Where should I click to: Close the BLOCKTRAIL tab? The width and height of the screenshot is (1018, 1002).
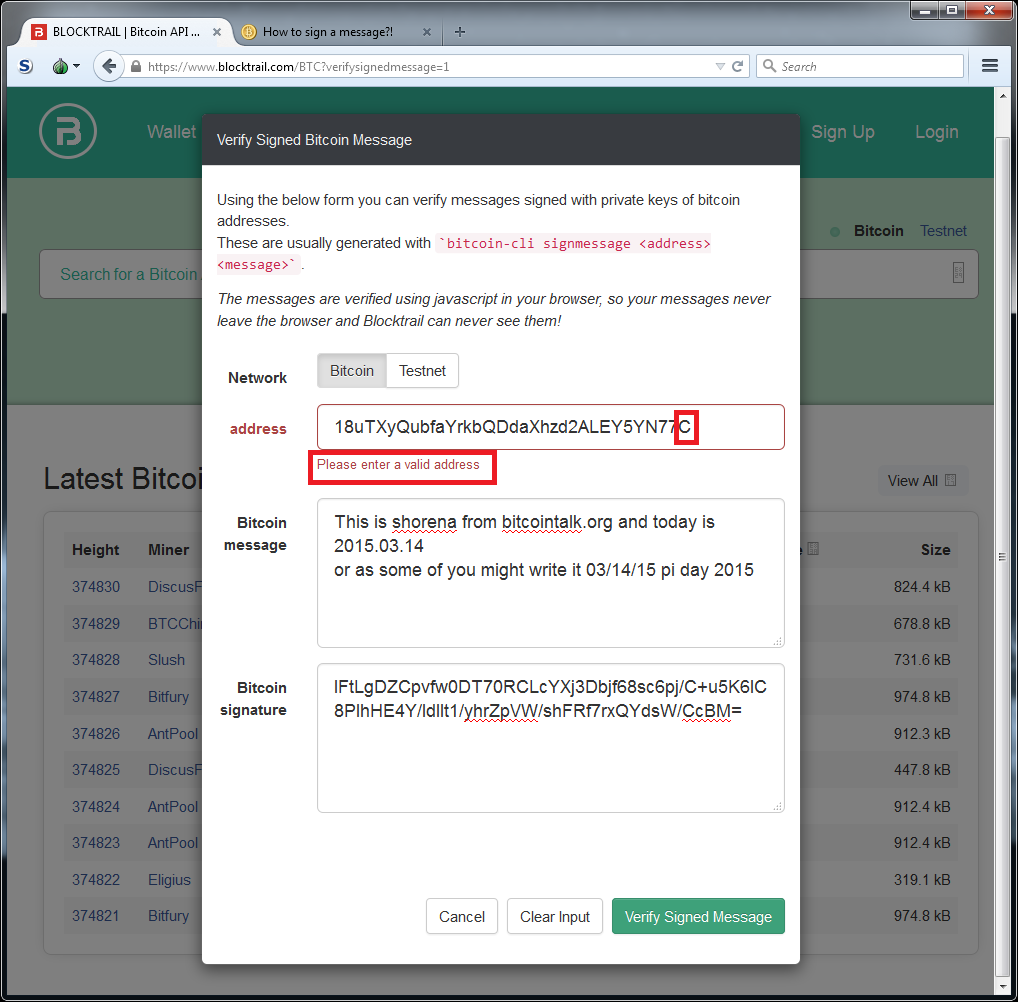coord(217,32)
